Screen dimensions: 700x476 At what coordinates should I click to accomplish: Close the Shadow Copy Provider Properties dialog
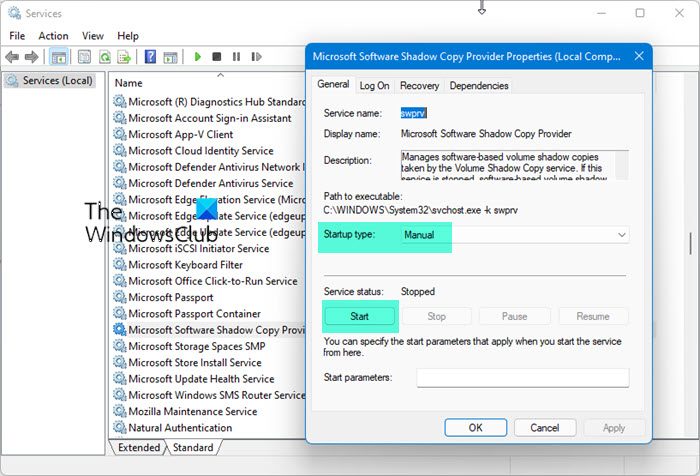click(x=639, y=56)
